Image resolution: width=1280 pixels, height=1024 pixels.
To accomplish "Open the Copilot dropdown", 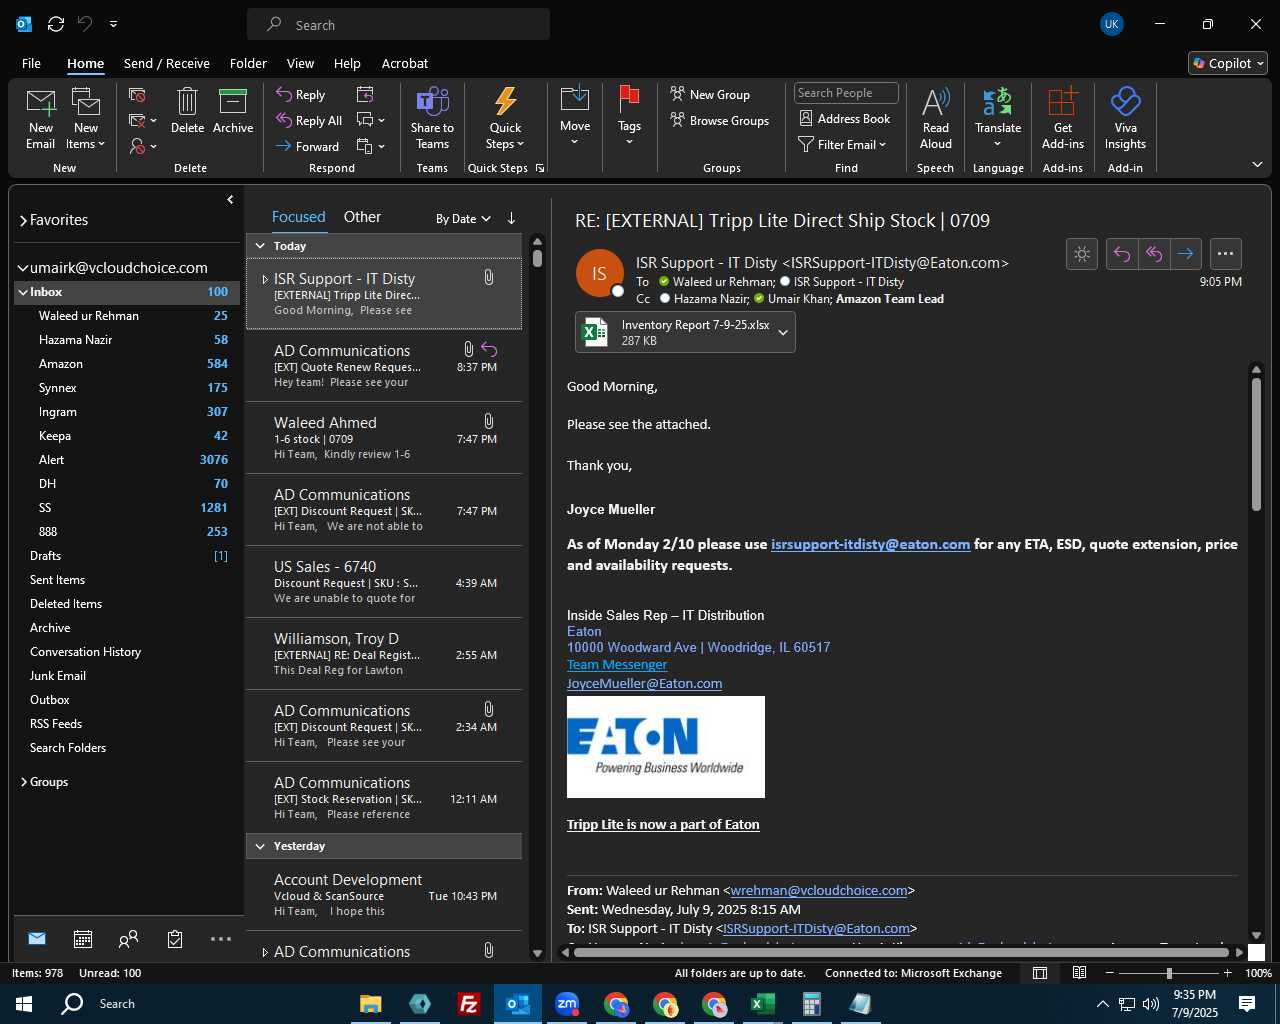I will pyautogui.click(x=1228, y=63).
